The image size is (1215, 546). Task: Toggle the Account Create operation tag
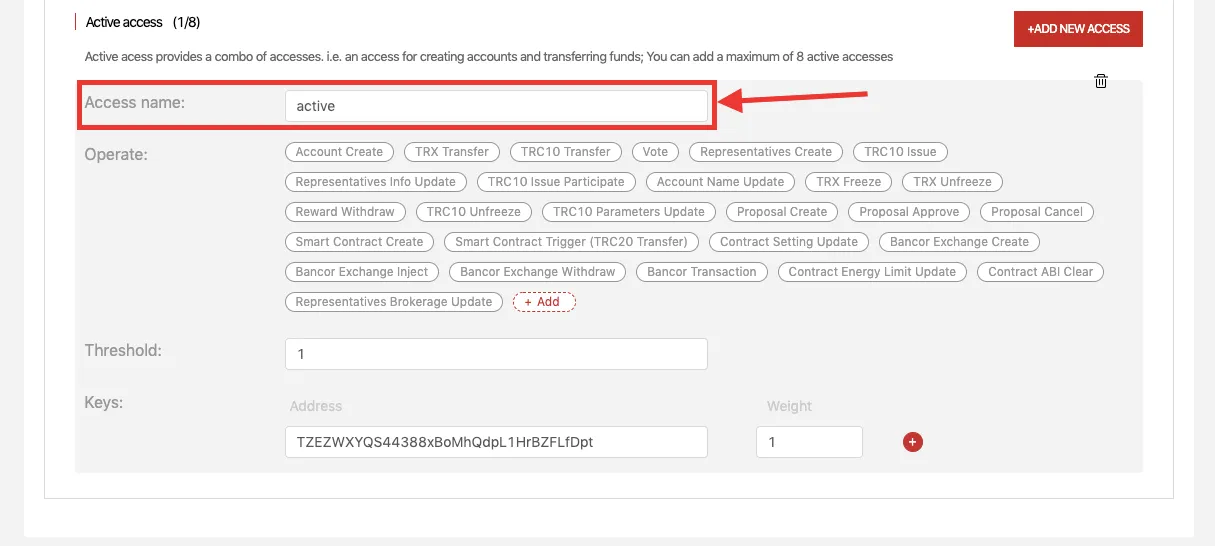(339, 152)
